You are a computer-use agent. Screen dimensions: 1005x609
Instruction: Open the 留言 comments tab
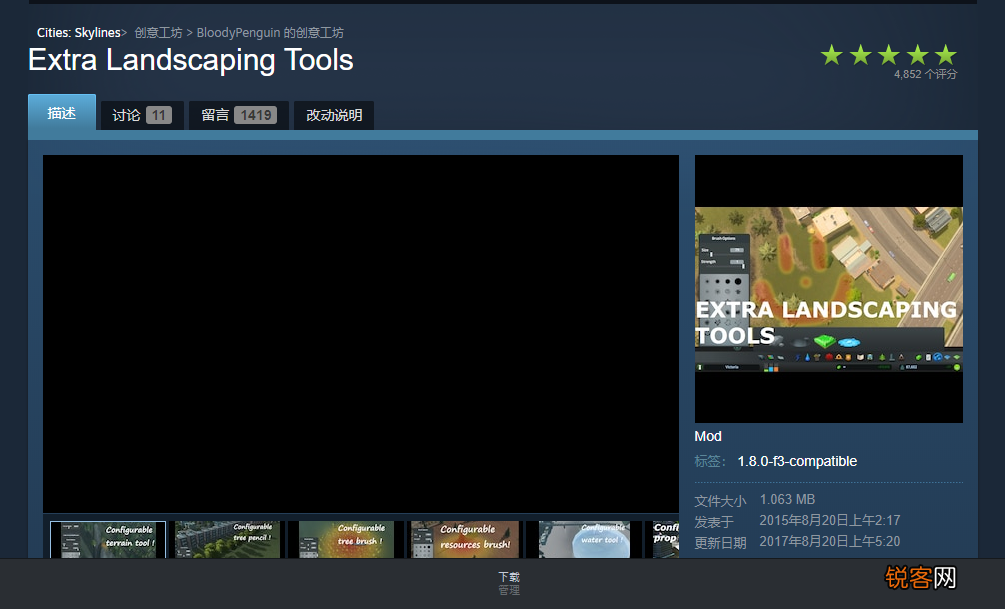[238, 115]
